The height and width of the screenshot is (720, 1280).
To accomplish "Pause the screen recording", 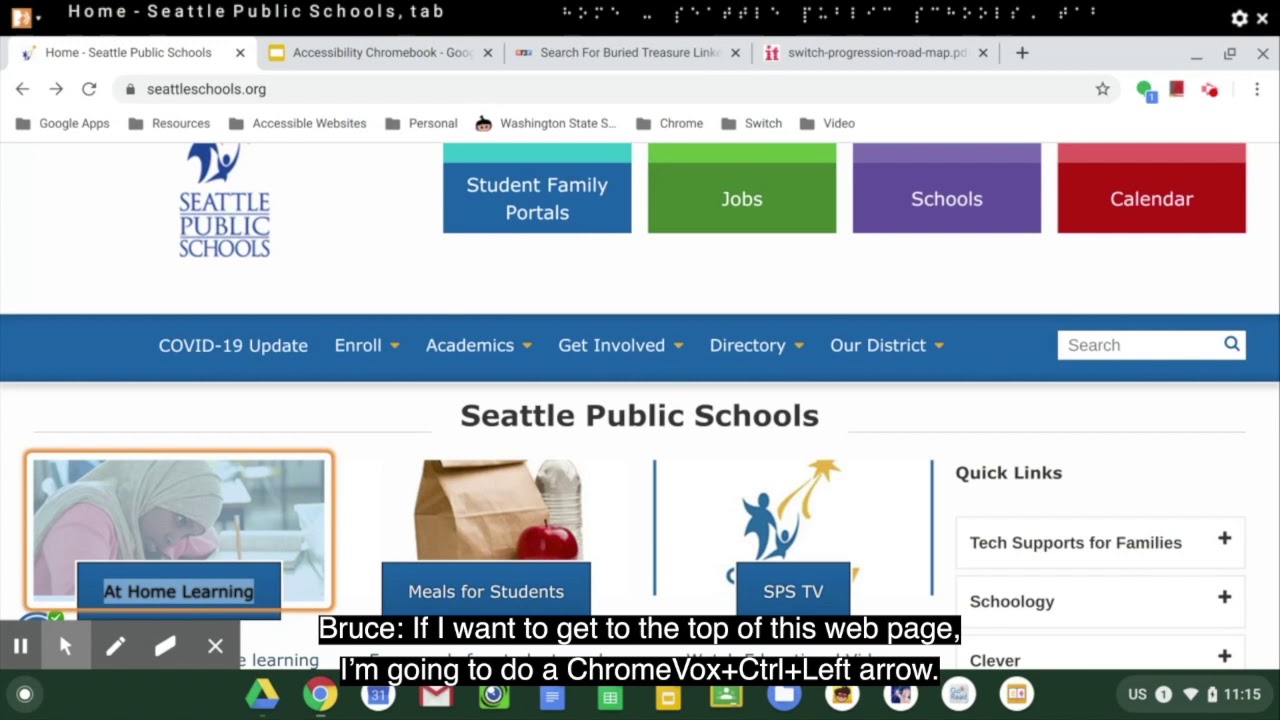I will (20, 646).
